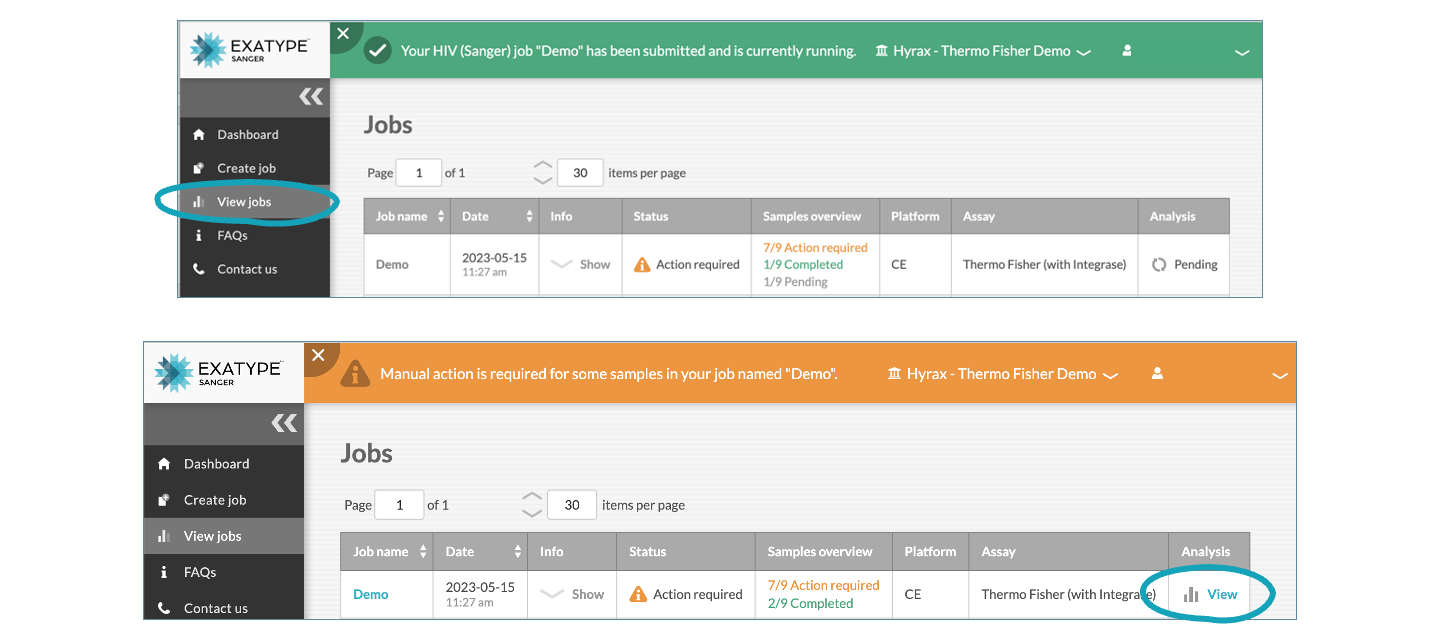Click '7/9 Action required' in bottom table

tap(824, 585)
